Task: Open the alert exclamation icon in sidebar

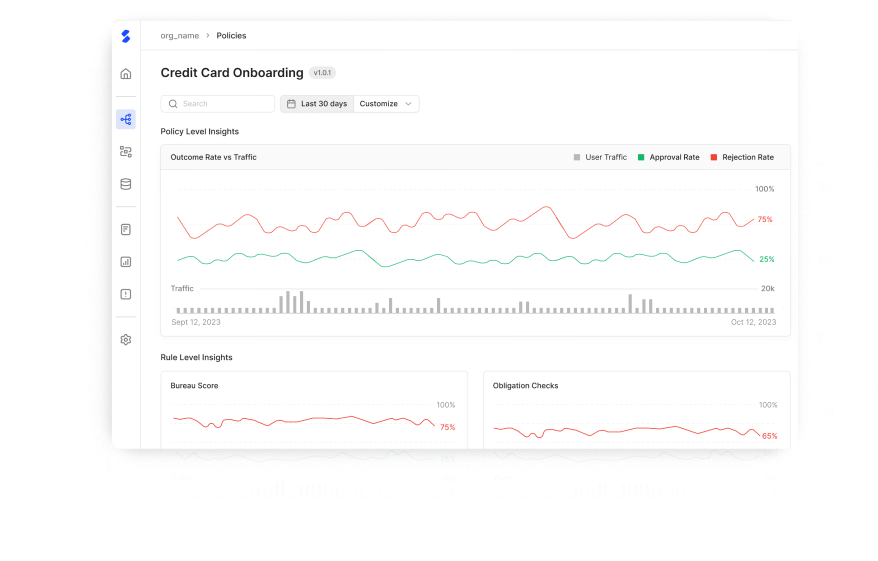Action: pos(126,294)
